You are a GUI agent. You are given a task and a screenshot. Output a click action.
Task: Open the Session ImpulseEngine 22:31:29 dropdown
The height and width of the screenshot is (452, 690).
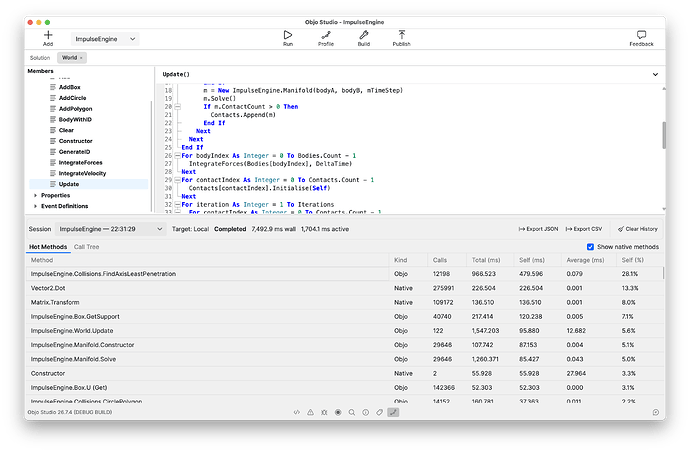click(x=111, y=229)
